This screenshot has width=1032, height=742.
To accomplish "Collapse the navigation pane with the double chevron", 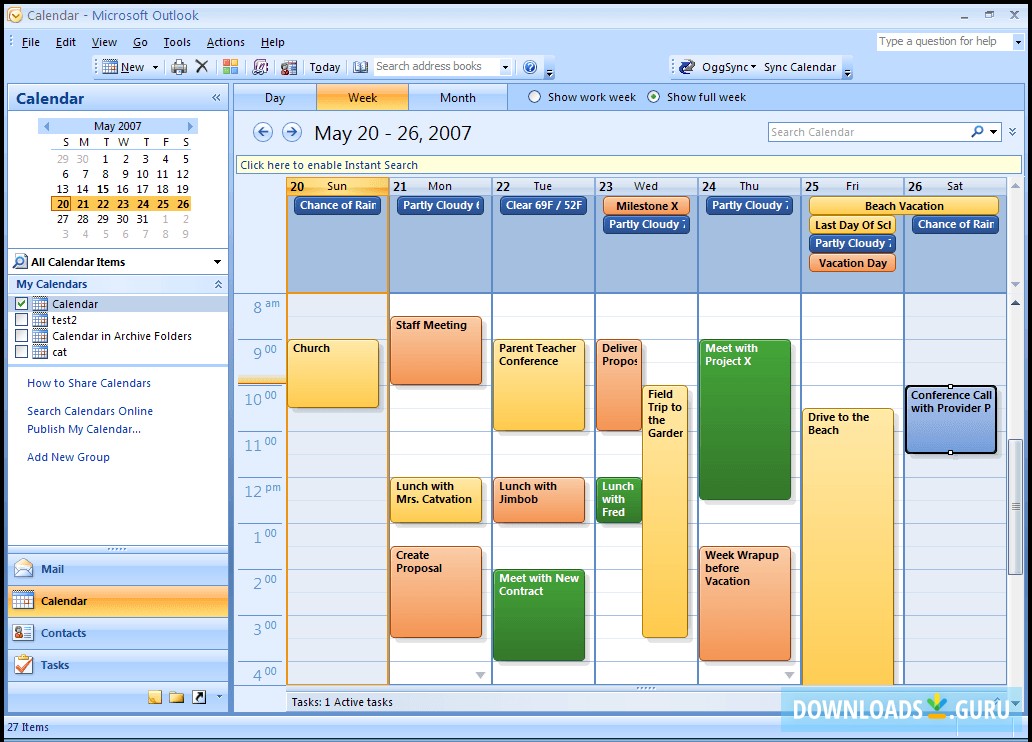I will coord(216,98).
